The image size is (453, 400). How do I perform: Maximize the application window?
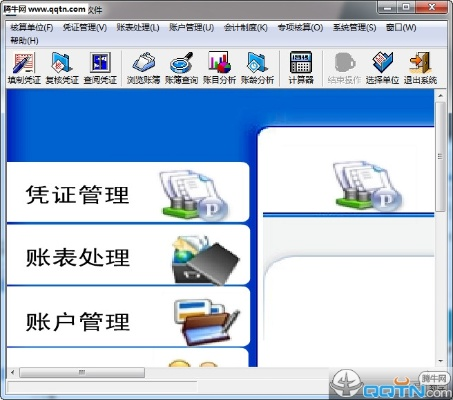[x=406, y=7]
